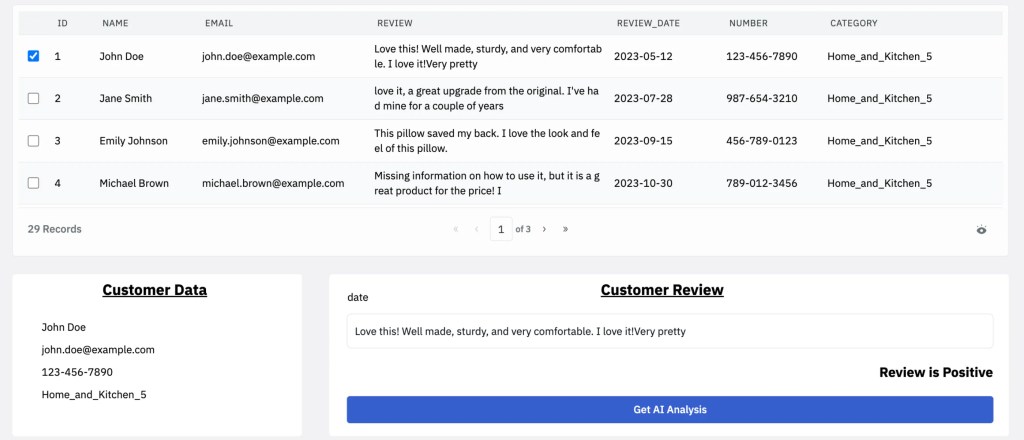Click the date label above review box
The height and width of the screenshot is (440, 1024).
click(x=358, y=298)
